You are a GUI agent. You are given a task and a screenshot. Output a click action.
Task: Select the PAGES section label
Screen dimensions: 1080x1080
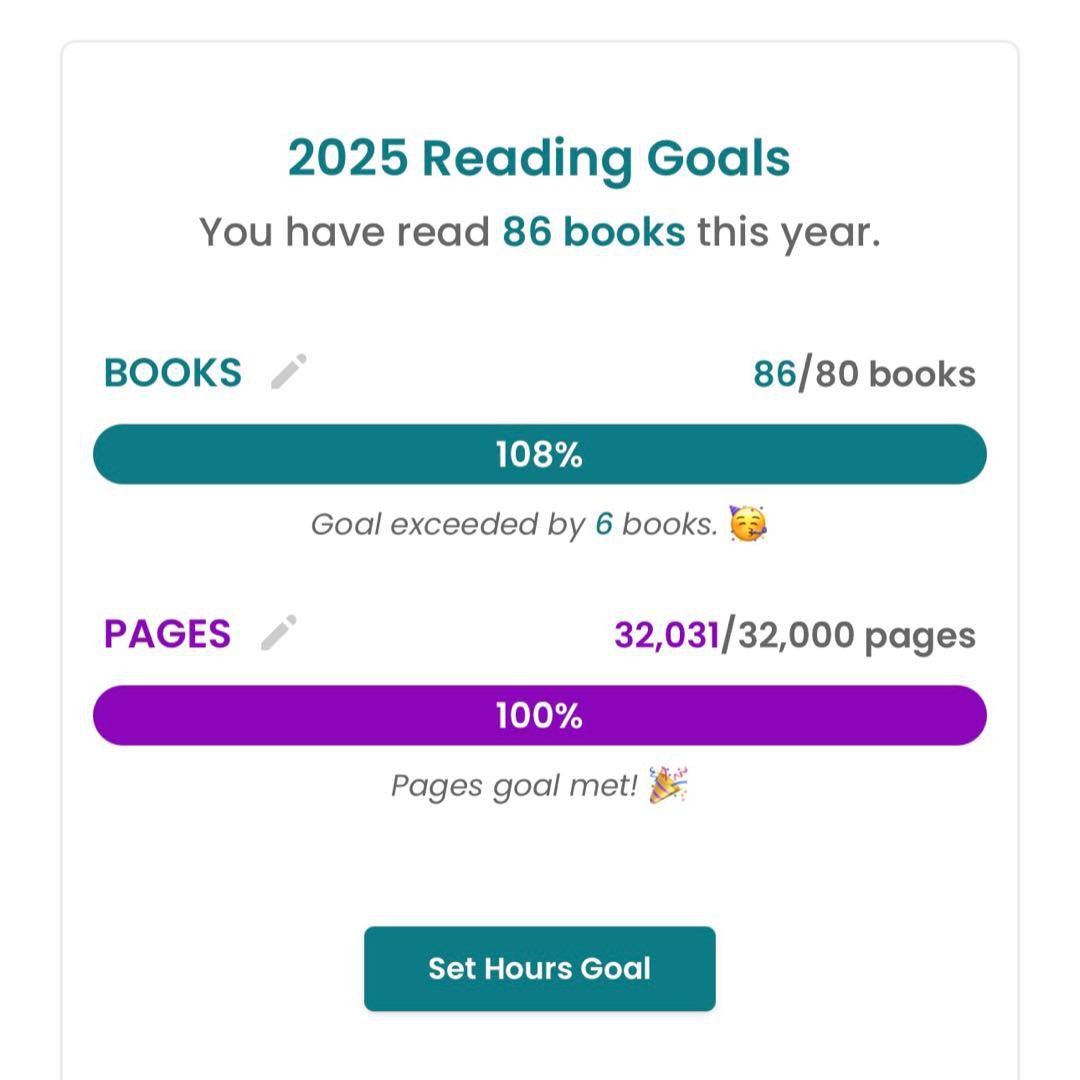[x=167, y=634]
